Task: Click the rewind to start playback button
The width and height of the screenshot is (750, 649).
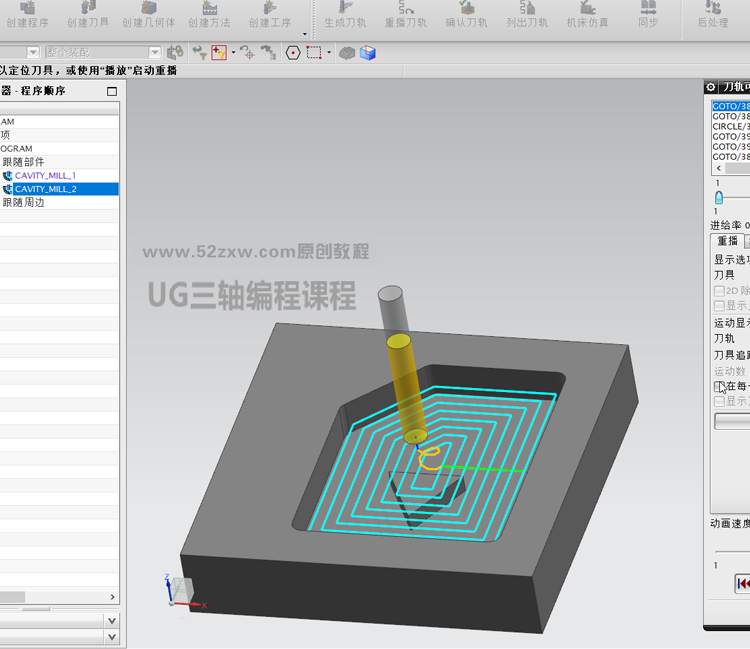Action: click(x=742, y=584)
